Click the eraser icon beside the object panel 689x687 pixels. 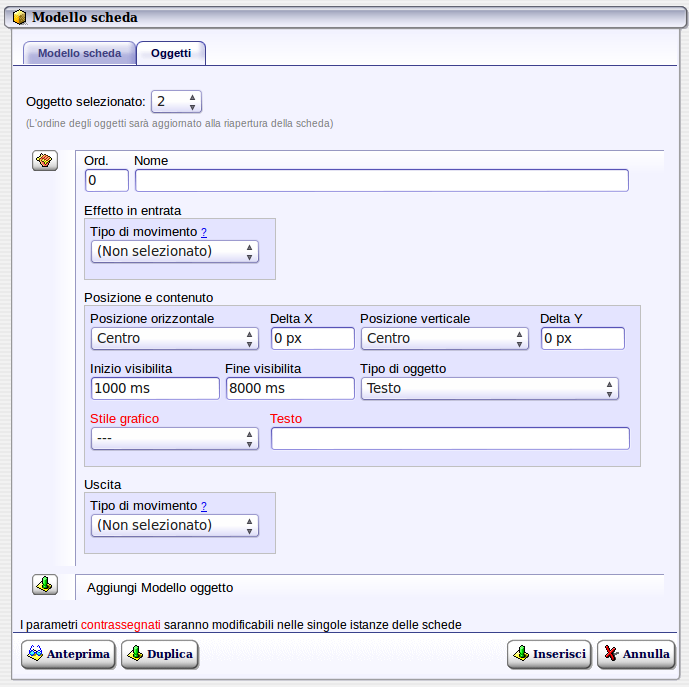click(x=44, y=161)
